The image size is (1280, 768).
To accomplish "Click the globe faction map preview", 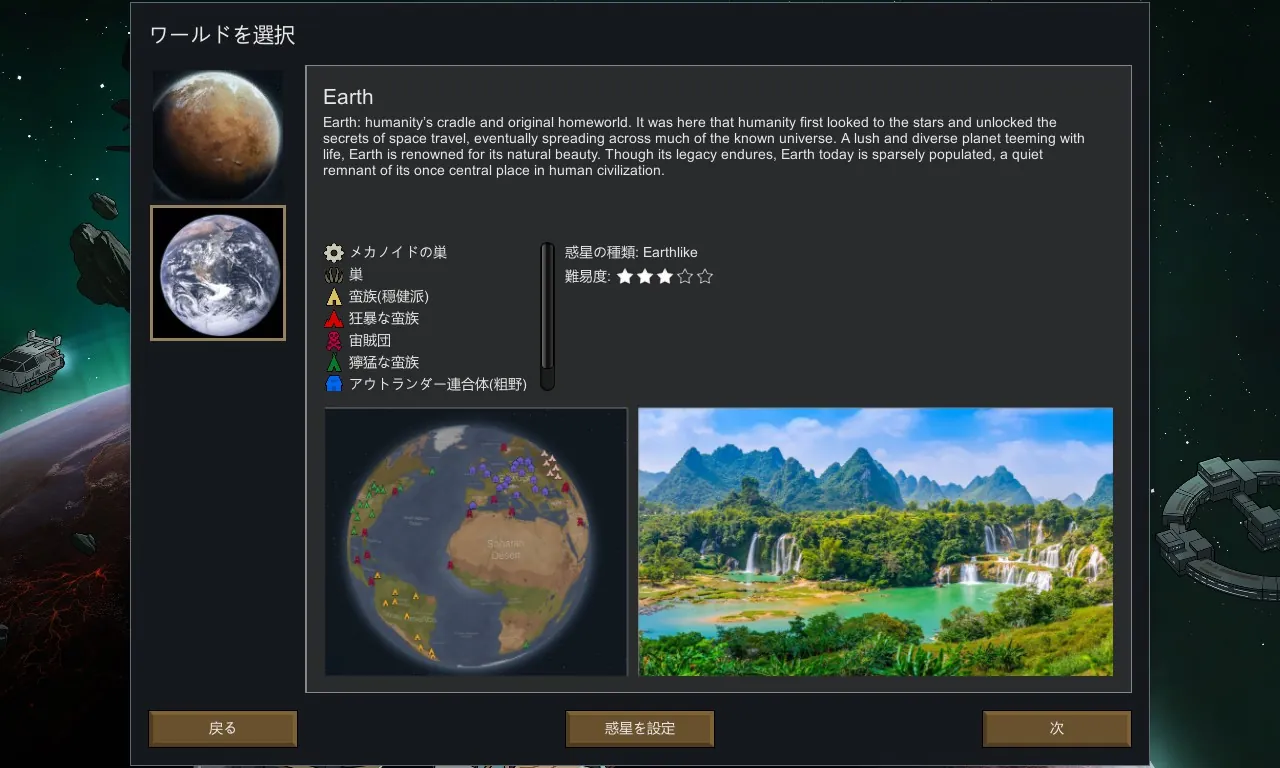I will 476,542.
